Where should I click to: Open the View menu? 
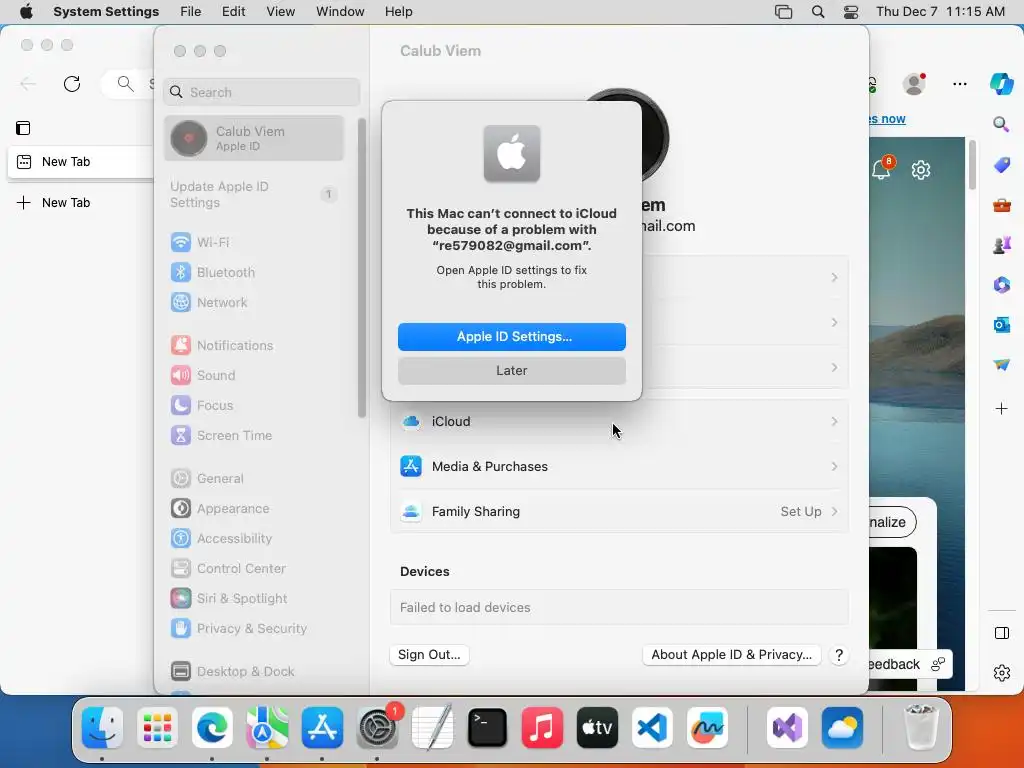point(281,12)
